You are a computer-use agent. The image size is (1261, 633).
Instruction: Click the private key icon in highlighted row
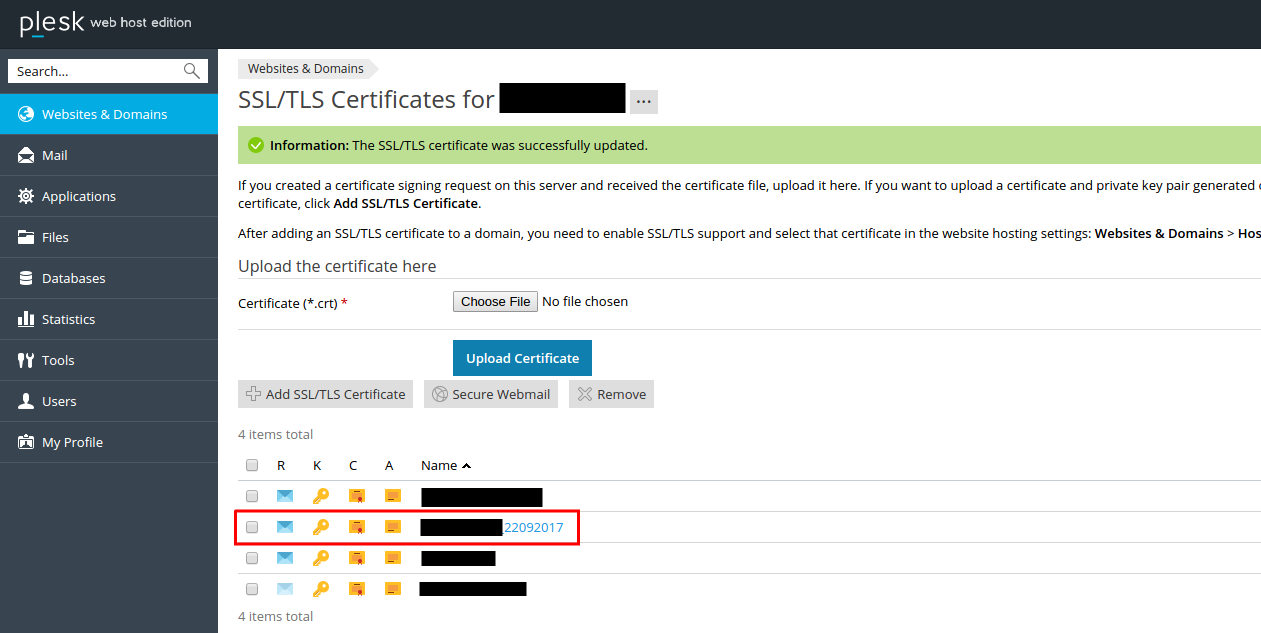point(320,527)
